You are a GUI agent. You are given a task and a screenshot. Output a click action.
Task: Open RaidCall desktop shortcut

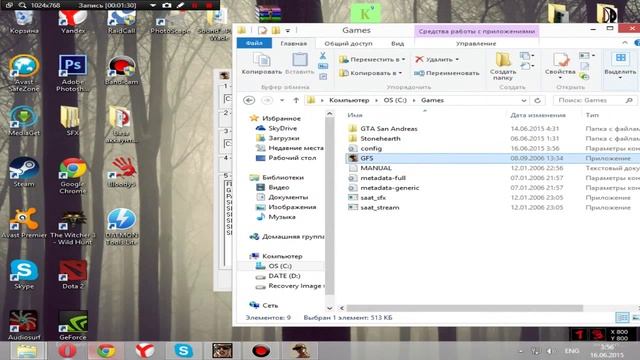(122, 21)
